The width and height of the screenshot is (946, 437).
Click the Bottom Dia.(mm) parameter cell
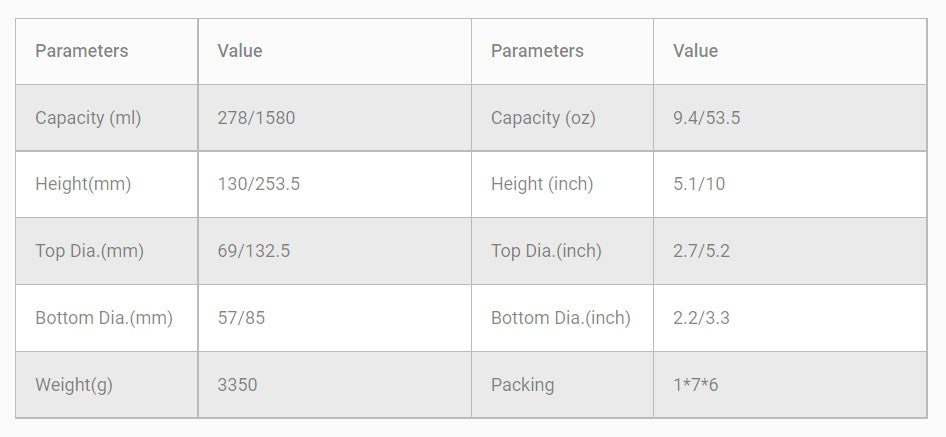click(x=104, y=318)
